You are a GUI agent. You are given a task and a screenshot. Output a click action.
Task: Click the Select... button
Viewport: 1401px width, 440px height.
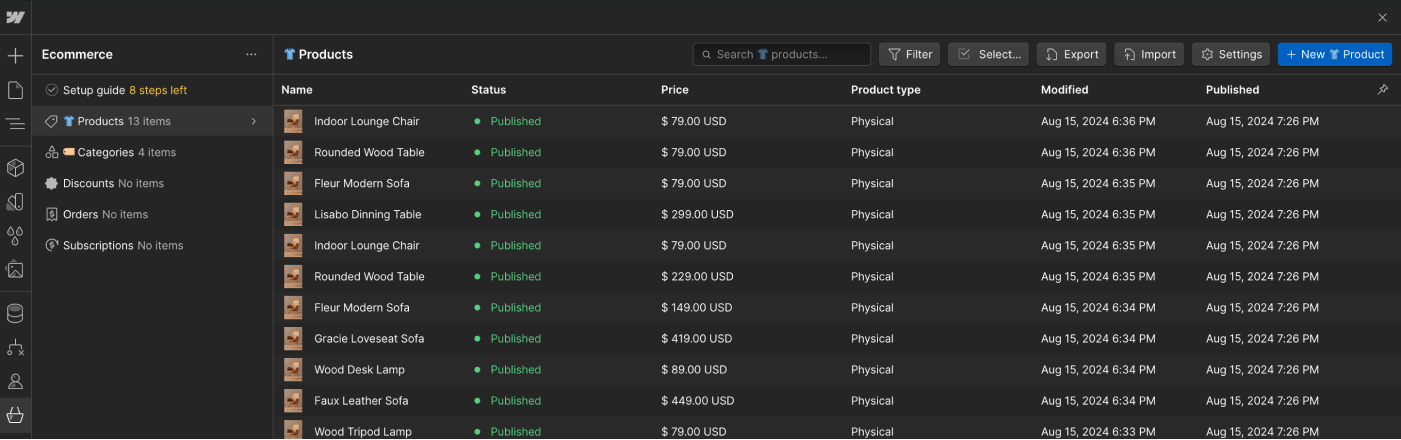988,54
